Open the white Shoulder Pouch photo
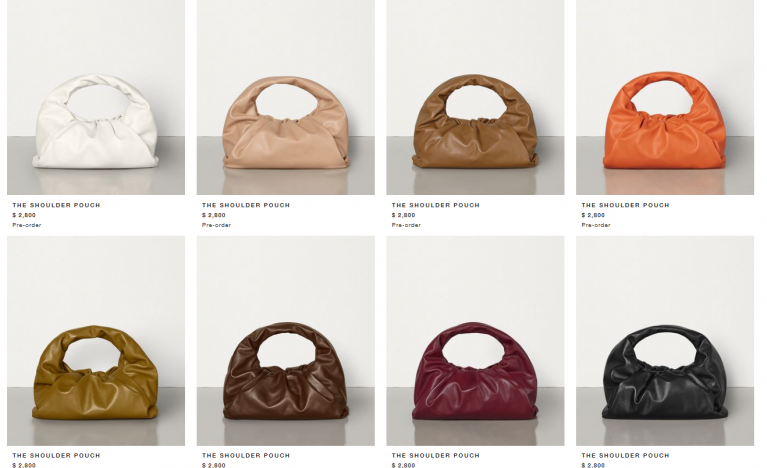 pyautogui.click(x=96, y=97)
